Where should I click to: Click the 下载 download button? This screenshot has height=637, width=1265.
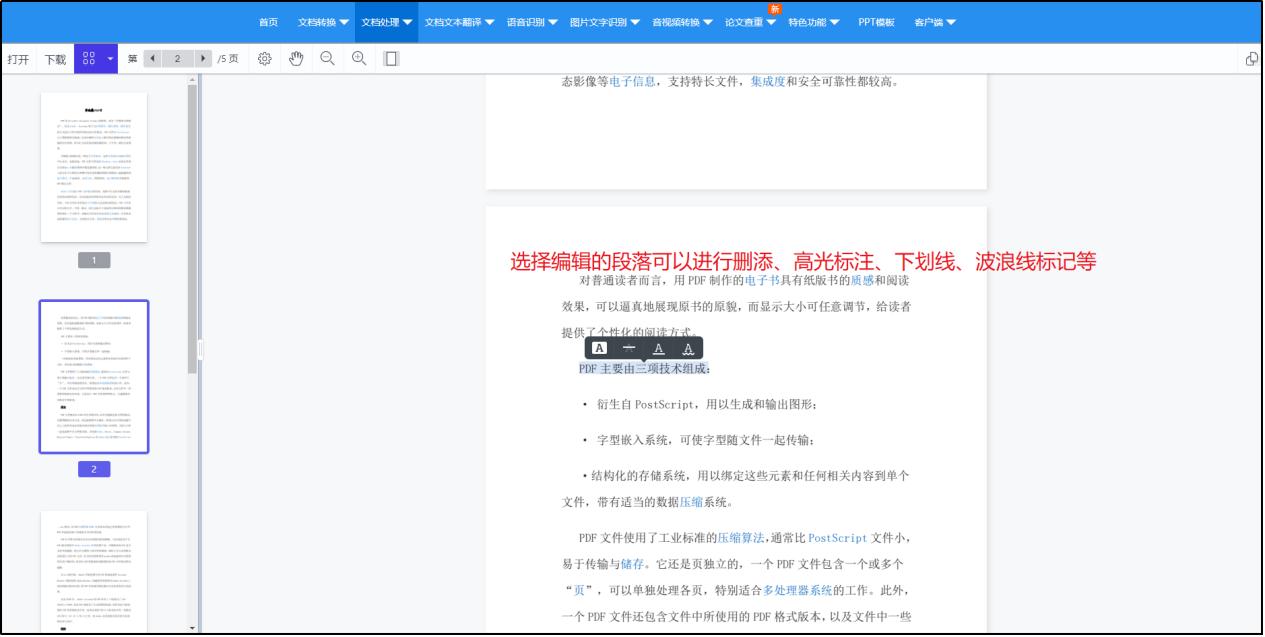pyautogui.click(x=55, y=58)
